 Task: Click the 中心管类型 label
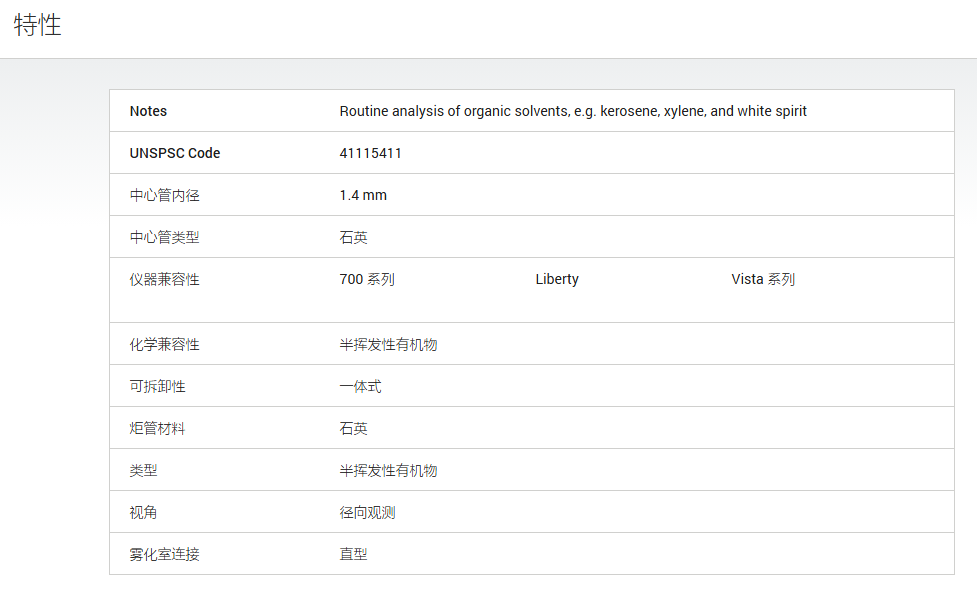164,237
